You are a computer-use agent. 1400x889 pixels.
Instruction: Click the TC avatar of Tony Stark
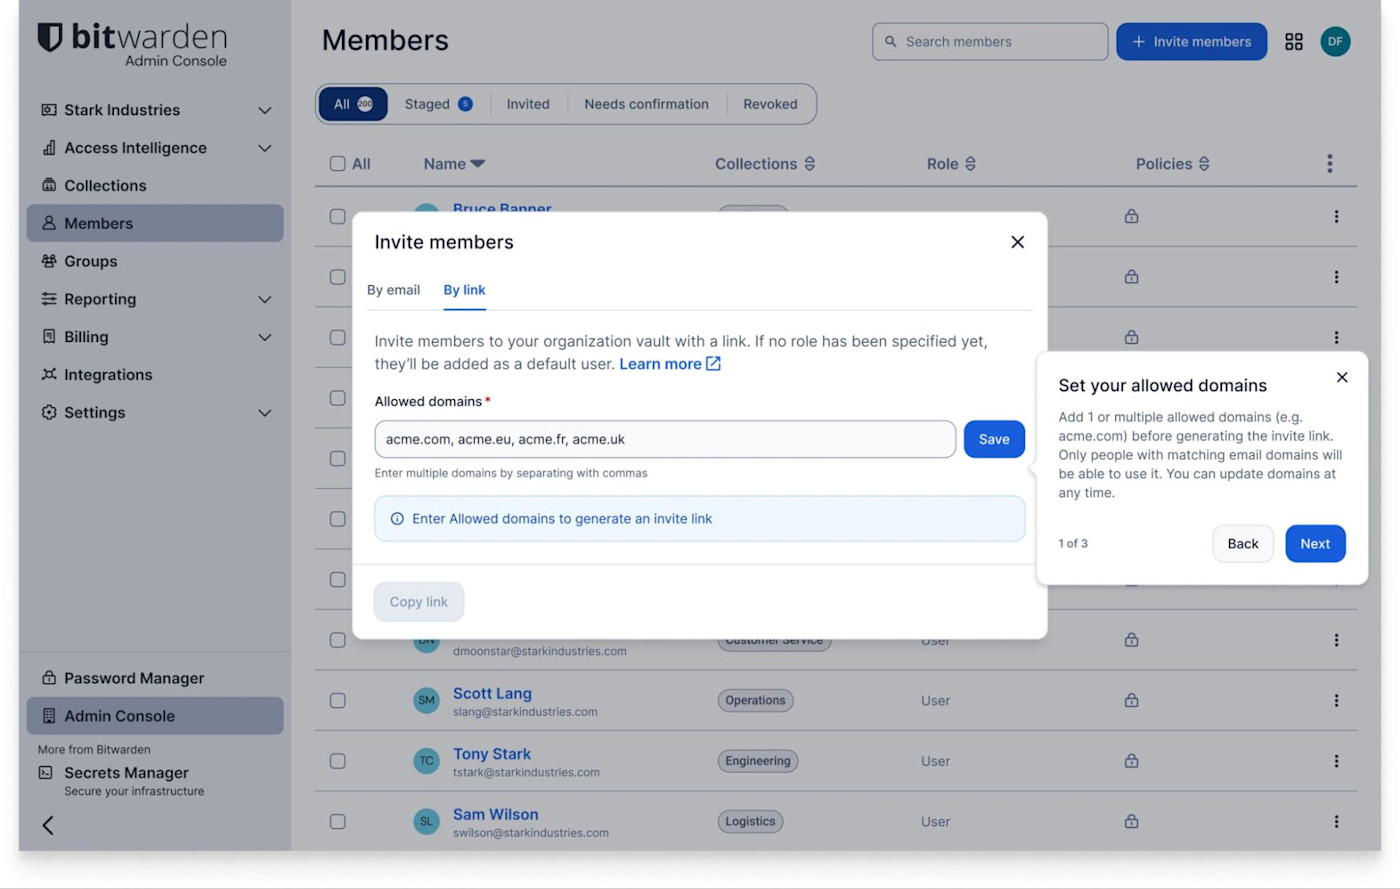coord(427,761)
